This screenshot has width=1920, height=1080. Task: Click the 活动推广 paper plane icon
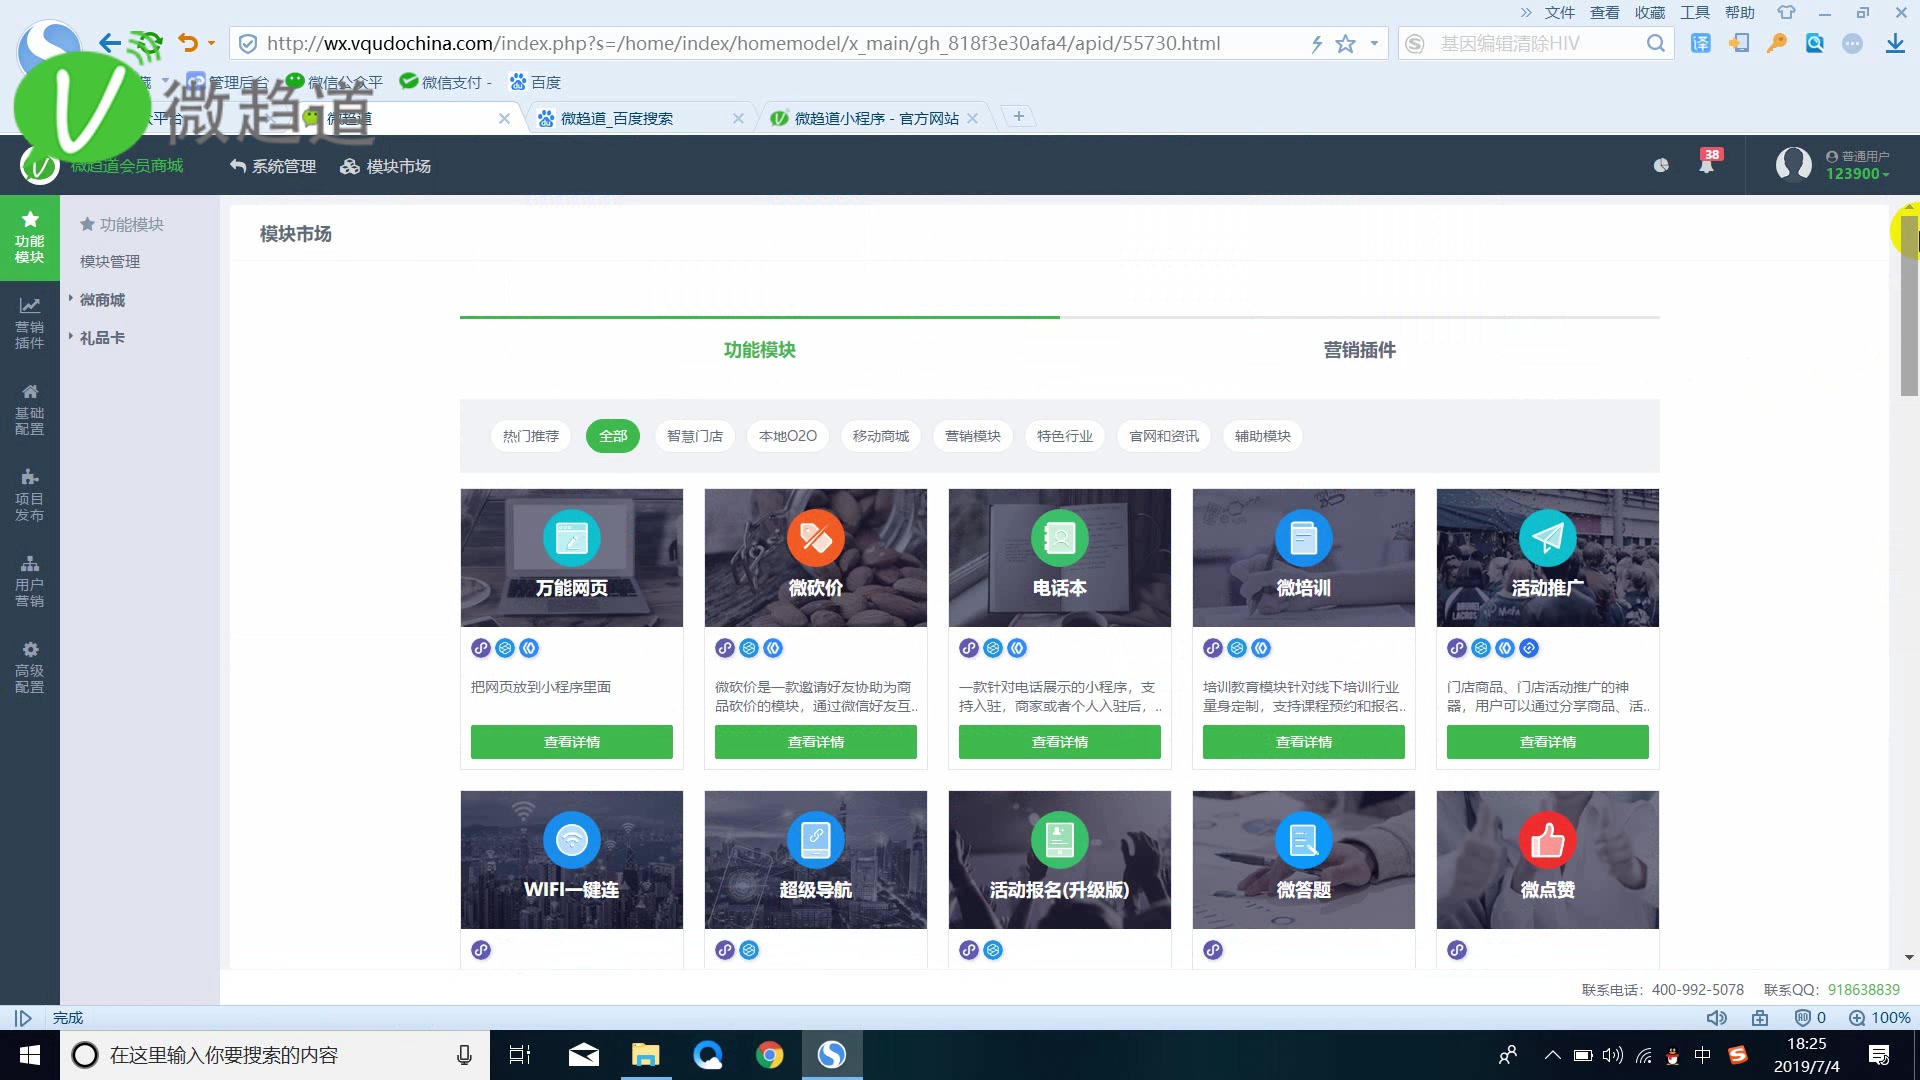pyautogui.click(x=1548, y=538)
